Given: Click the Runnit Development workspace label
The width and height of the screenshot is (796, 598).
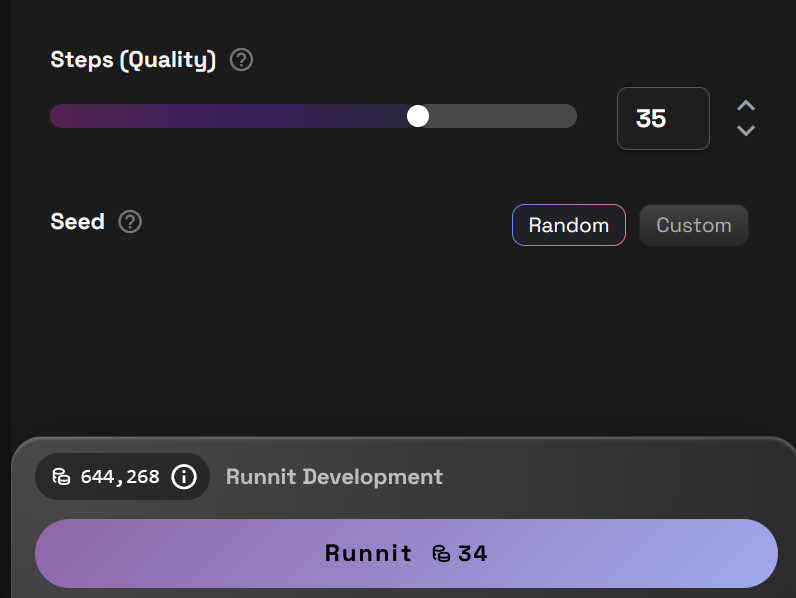Looking at the screenshot, I should point(334,477).
